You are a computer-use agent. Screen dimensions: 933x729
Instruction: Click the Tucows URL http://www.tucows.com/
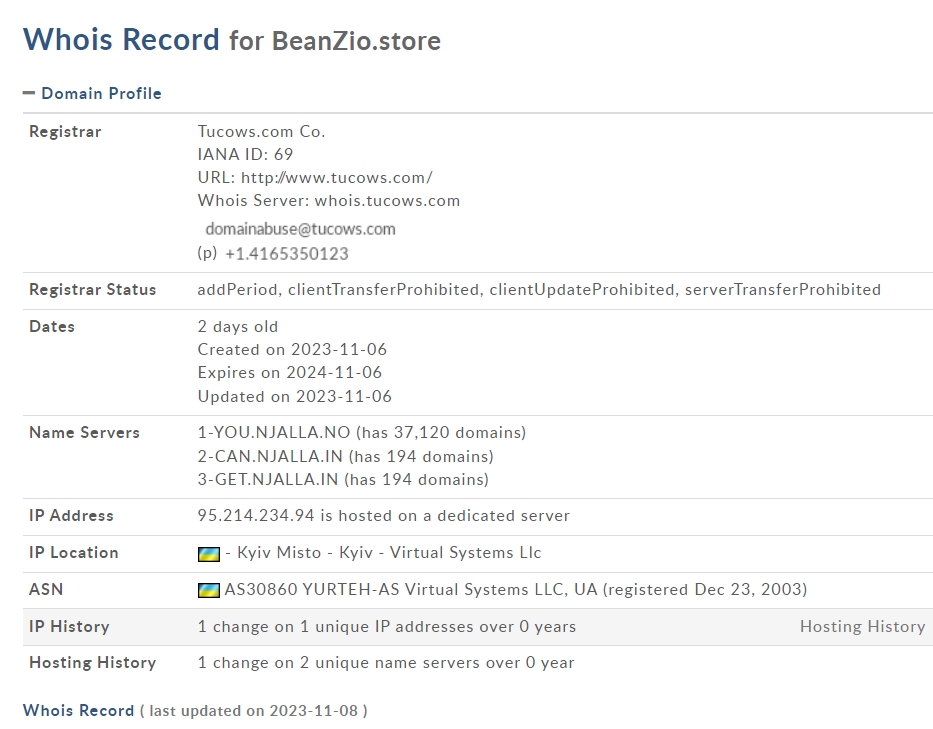pos(337,177)
